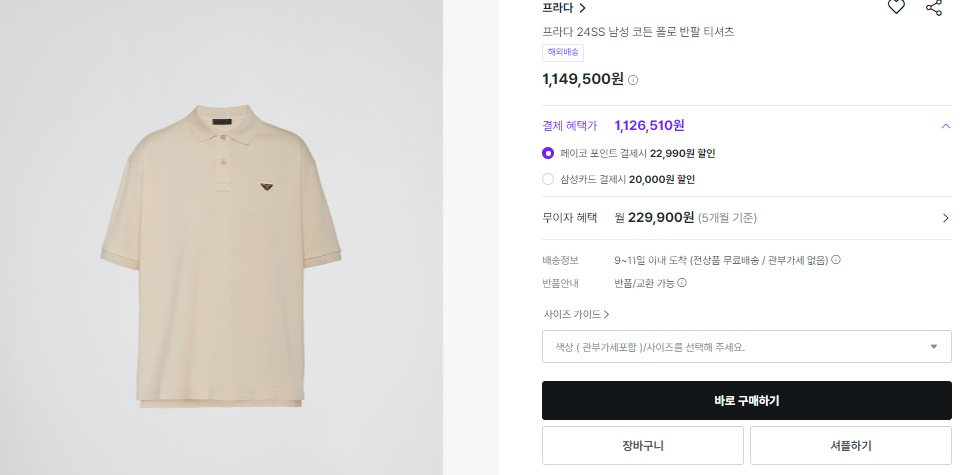Click the share icon
968x475 pixels.
pyautogui.click(x=934, y=7)
